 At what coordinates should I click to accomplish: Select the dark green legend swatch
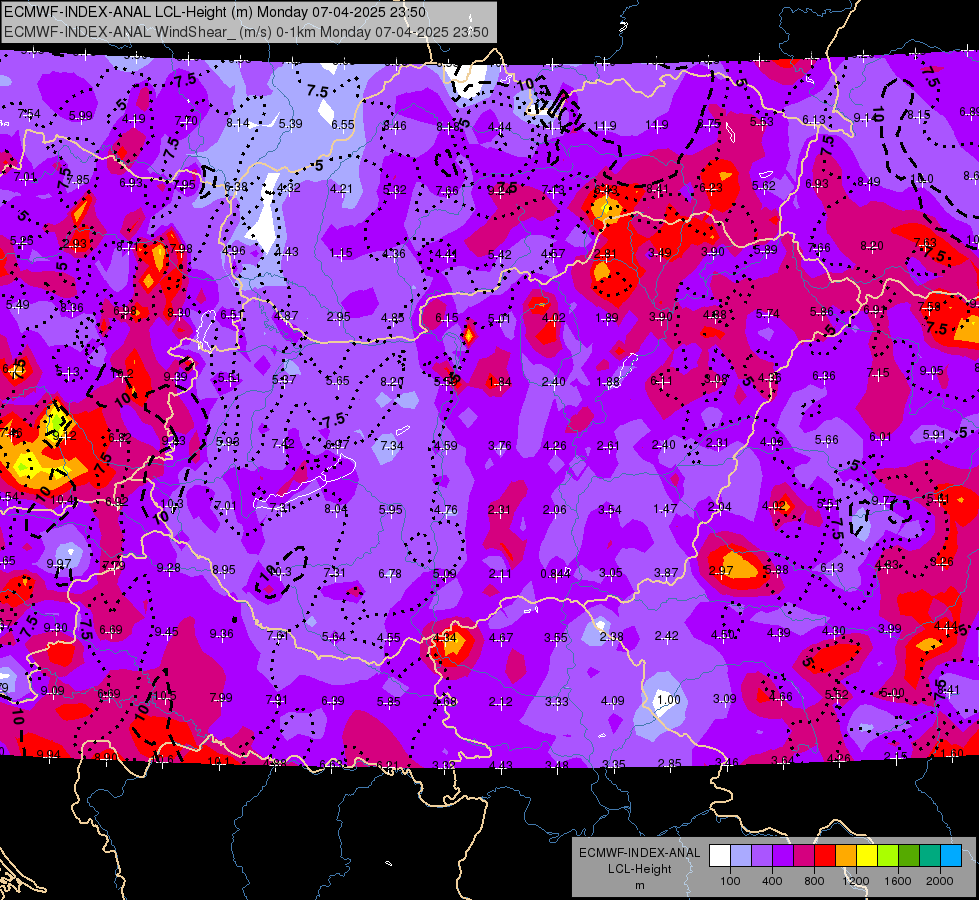click(908, 856)
